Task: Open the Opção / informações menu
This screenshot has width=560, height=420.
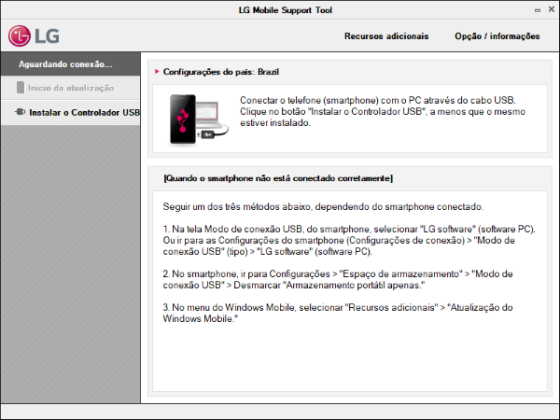Action: click(497, 36)
